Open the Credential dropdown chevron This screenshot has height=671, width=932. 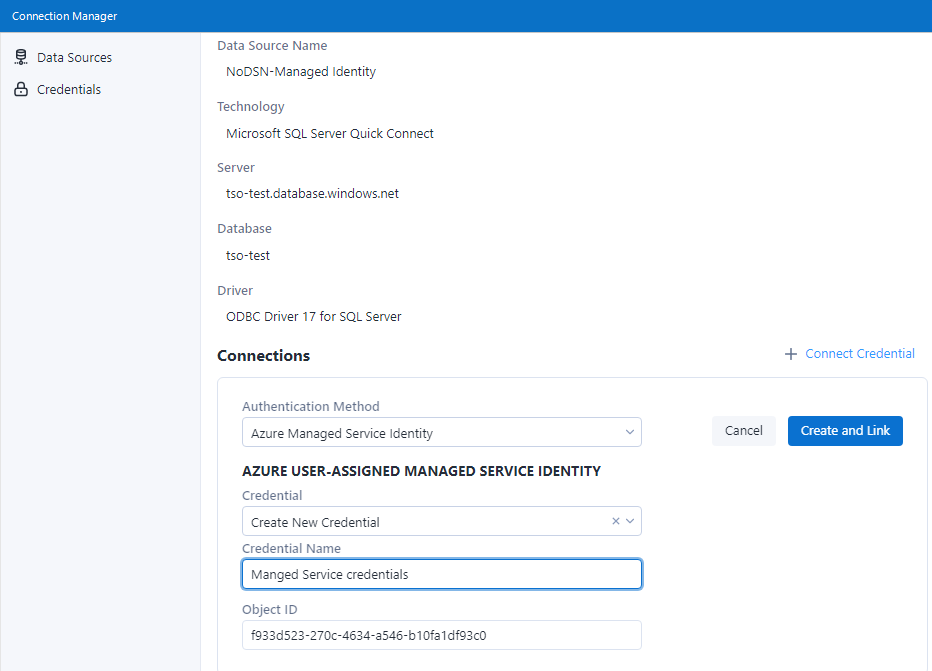630,521
